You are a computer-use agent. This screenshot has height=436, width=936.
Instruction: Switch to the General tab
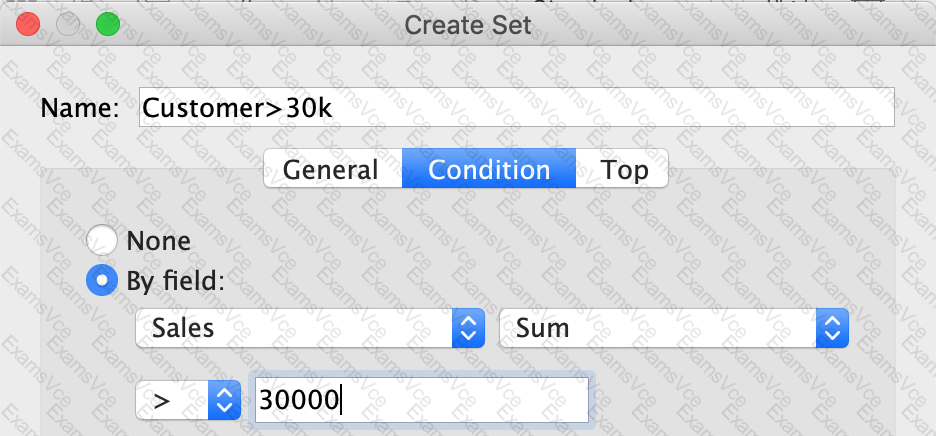coord(332,168)
